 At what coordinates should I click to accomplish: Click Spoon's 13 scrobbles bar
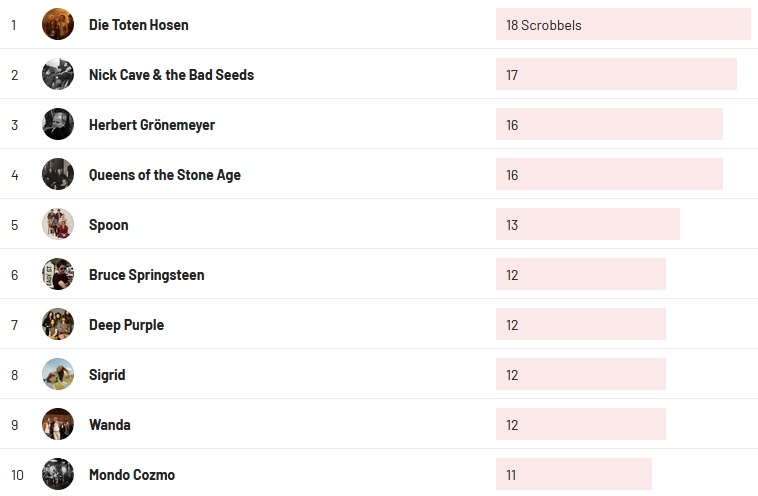pos(587,225)
